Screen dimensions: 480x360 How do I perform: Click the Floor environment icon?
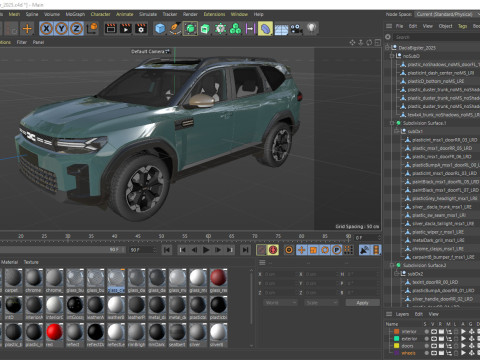(281, 29)
